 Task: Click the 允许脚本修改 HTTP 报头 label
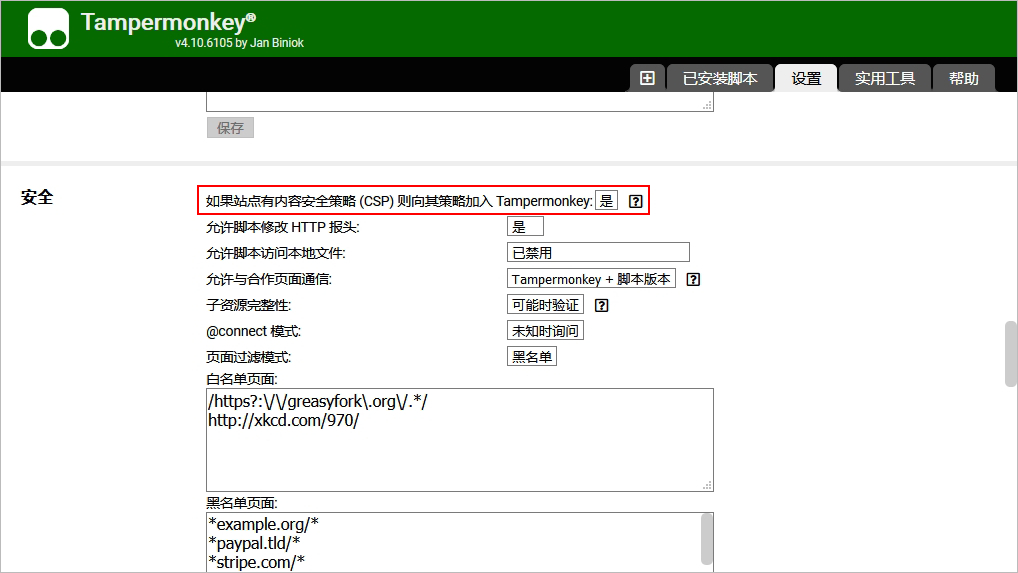point(282,227)
